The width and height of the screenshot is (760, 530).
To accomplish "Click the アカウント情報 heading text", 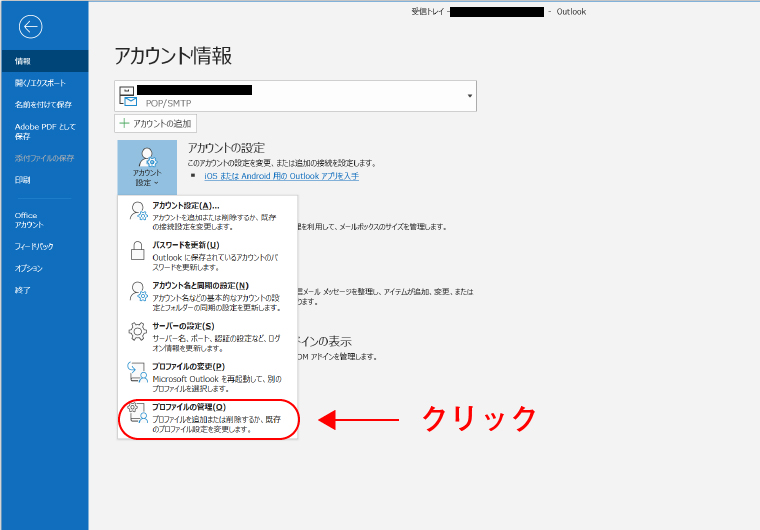I will pos(173,56).
